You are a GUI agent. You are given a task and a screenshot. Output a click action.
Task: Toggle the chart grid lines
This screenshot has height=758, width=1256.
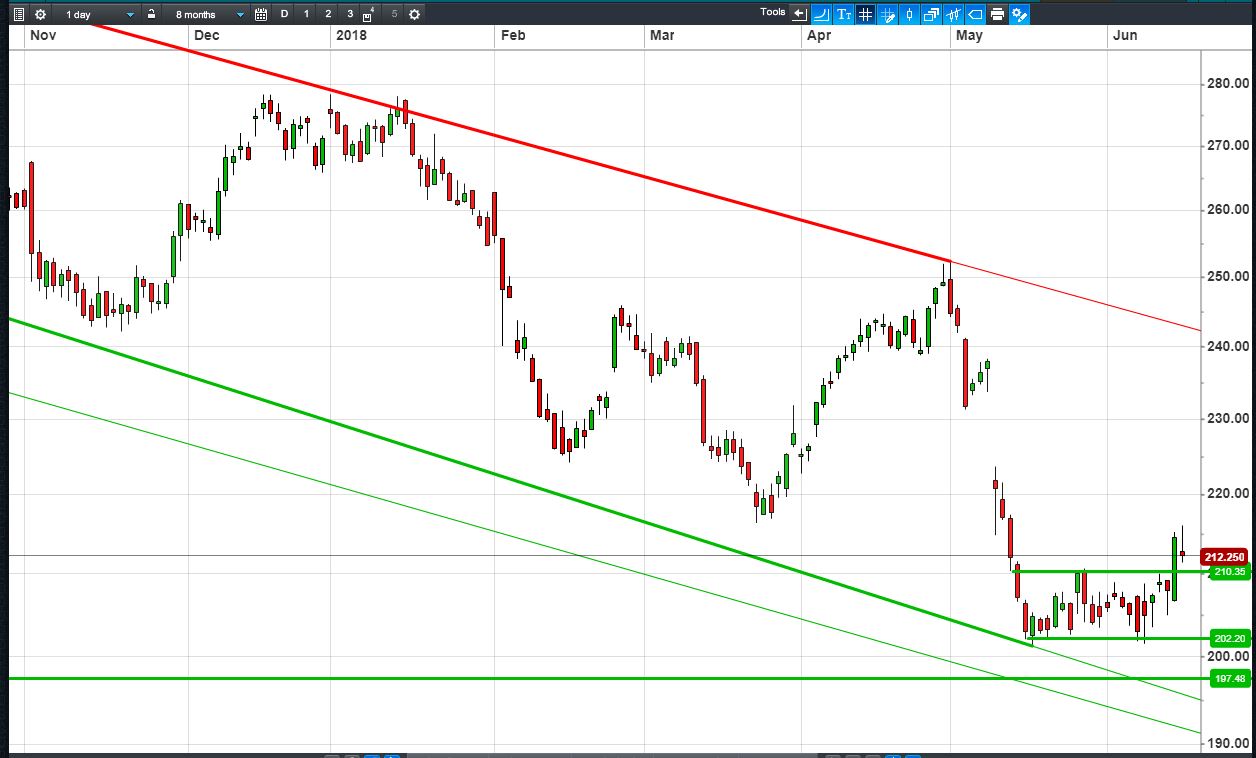[865, 14]
